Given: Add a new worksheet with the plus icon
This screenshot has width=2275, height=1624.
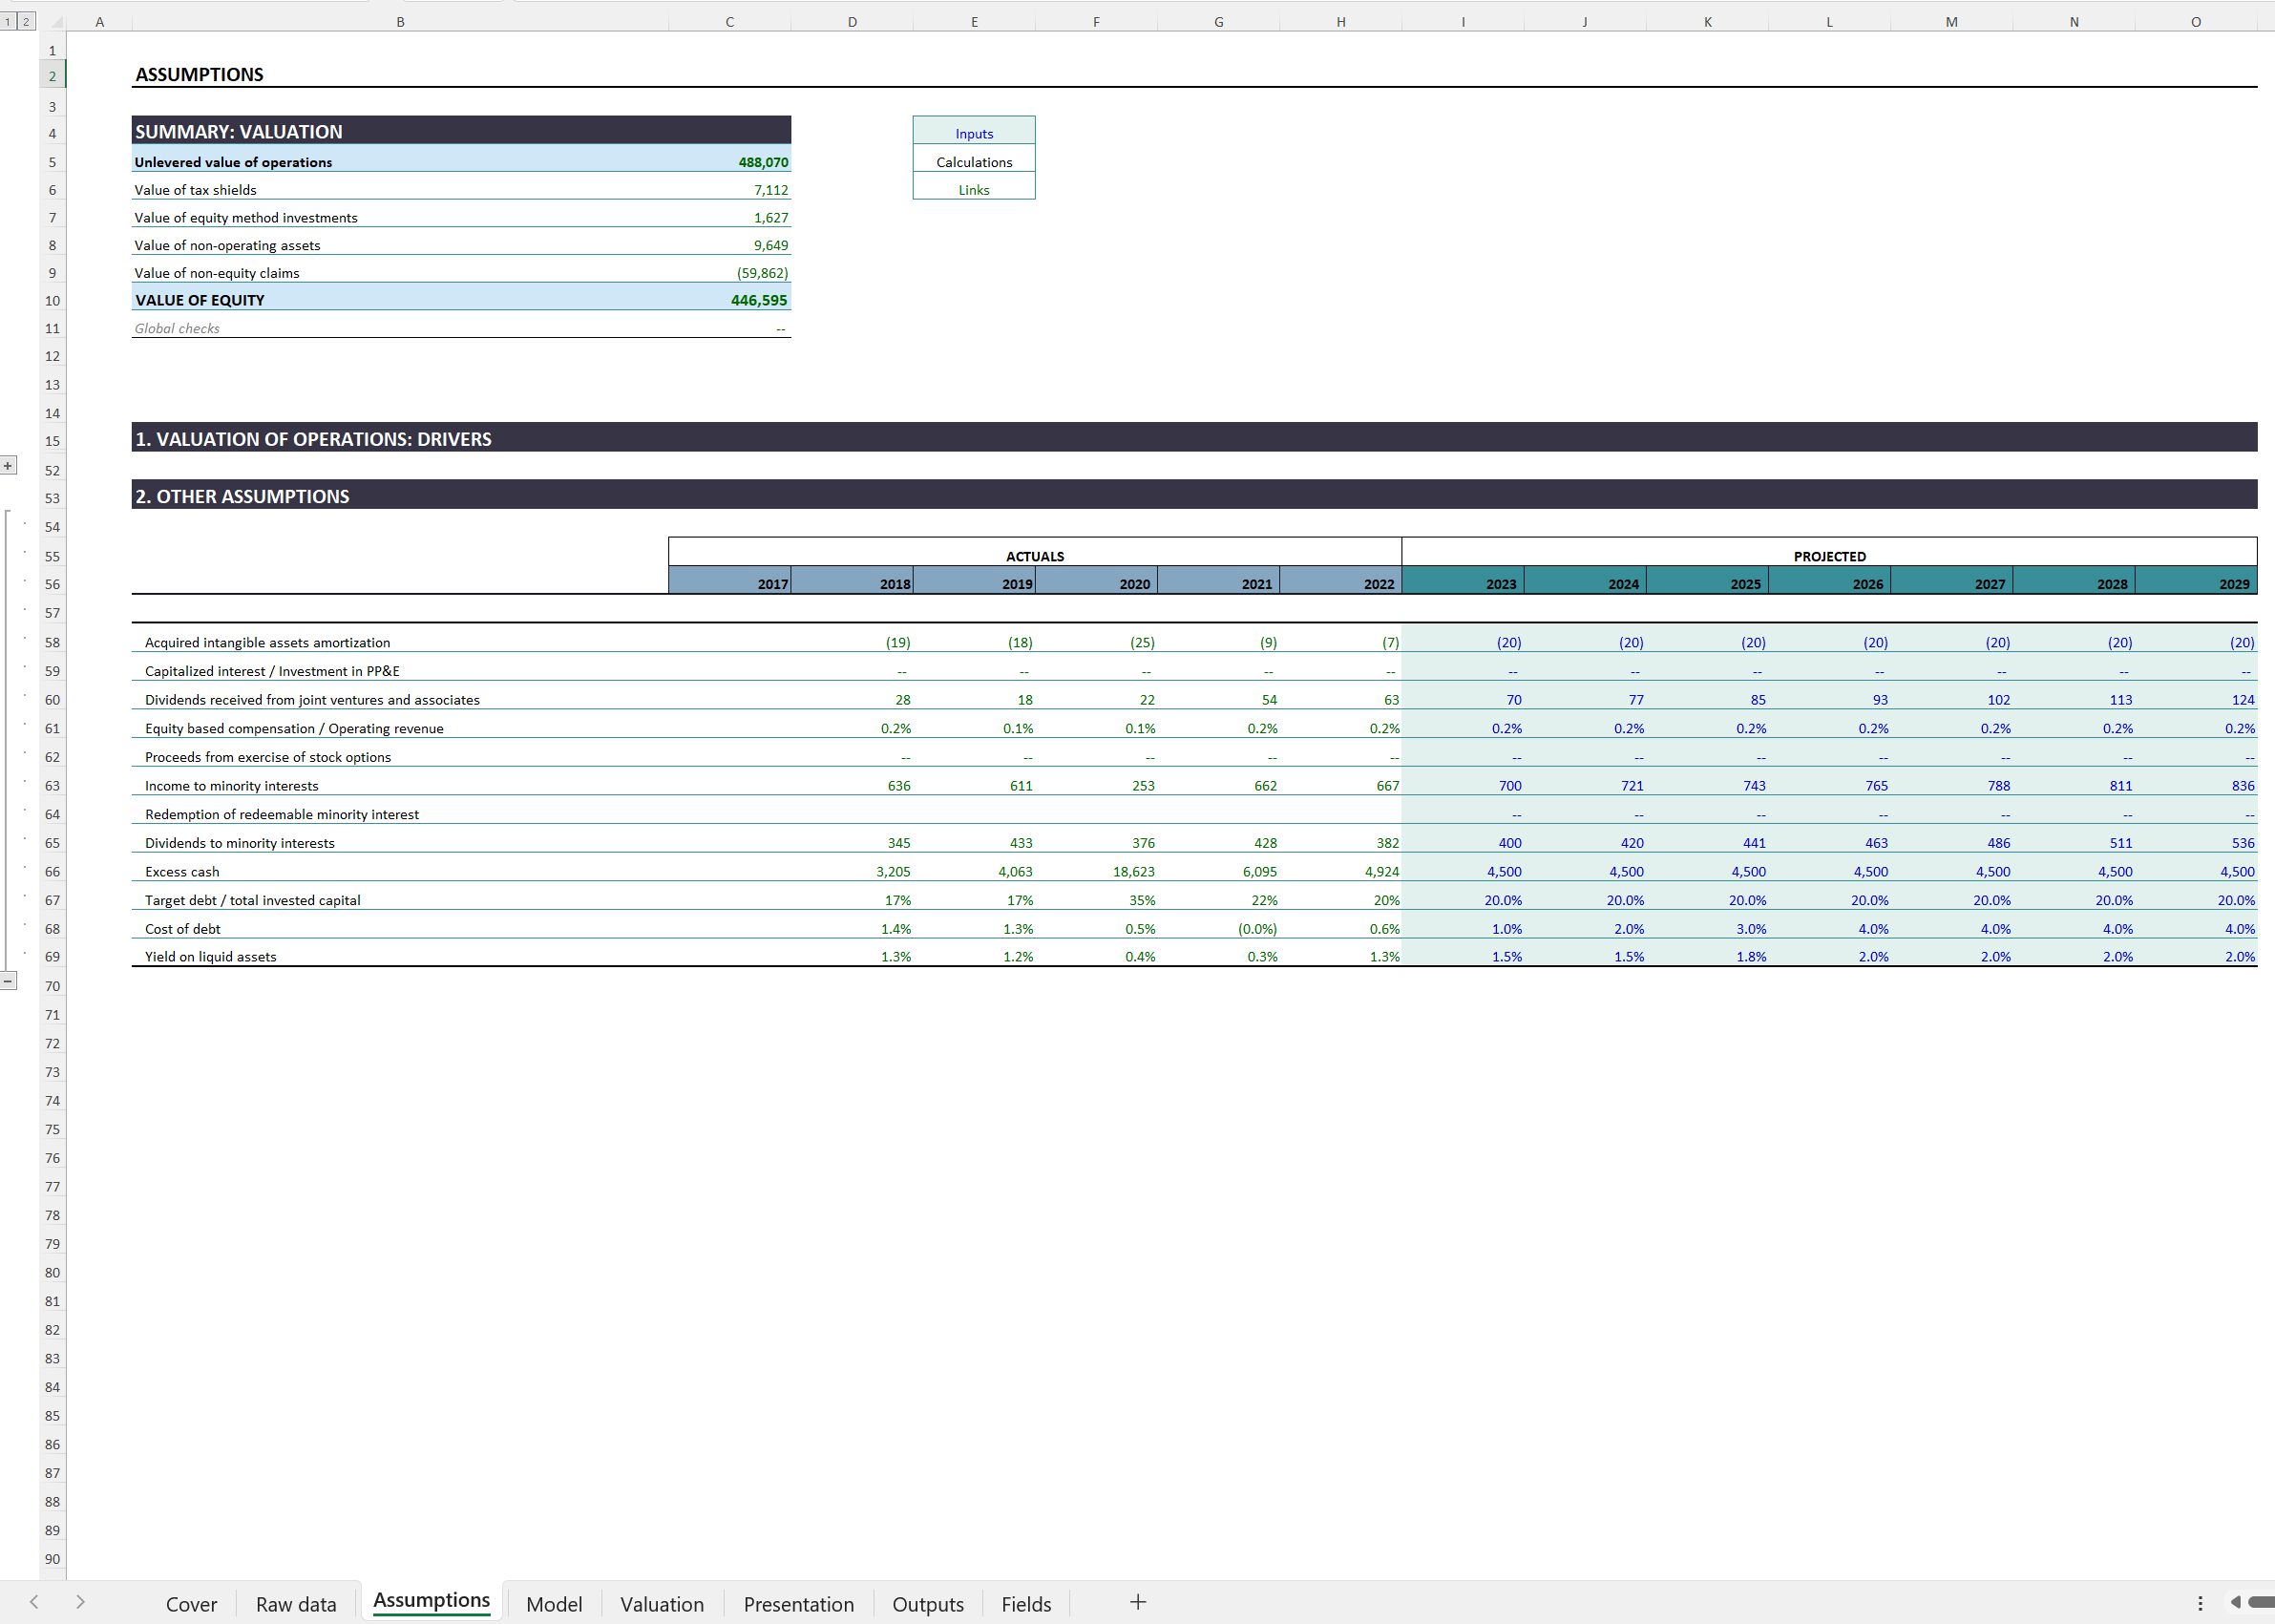Looking at the screenshot, I should pyautogui.click(x=1138, y=1601).
